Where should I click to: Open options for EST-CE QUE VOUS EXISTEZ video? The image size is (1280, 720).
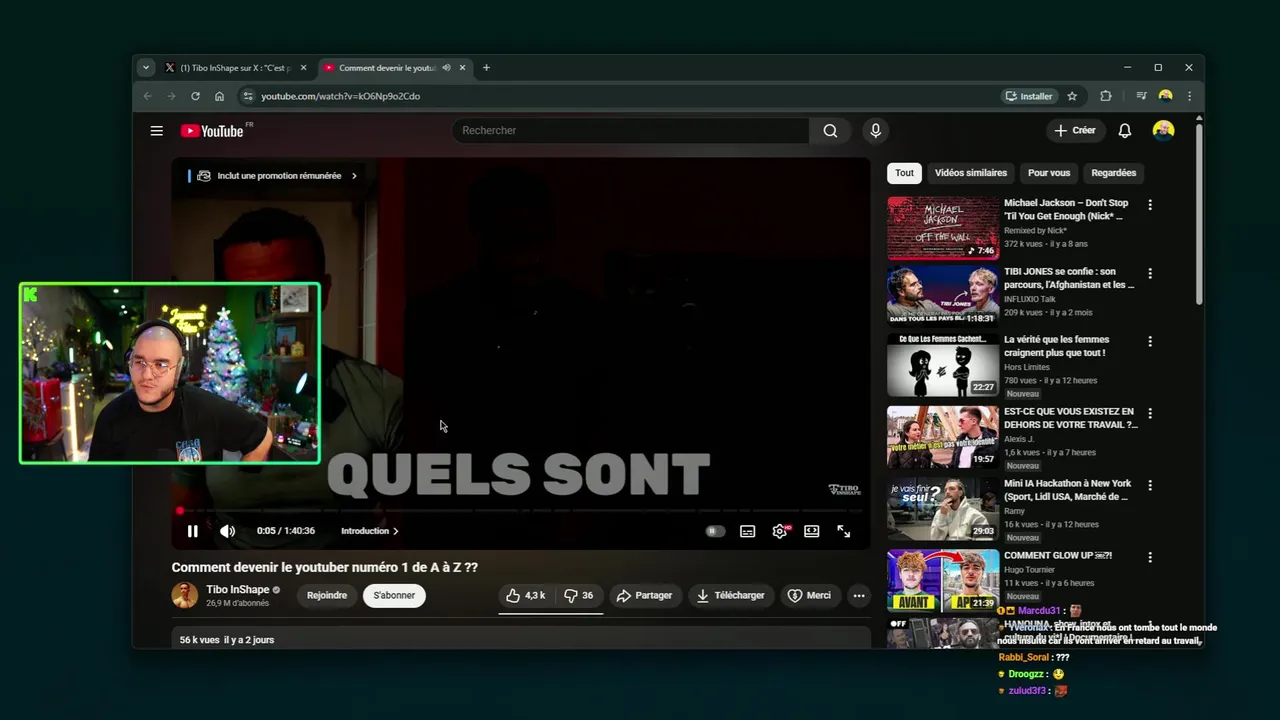(1150, 413)
